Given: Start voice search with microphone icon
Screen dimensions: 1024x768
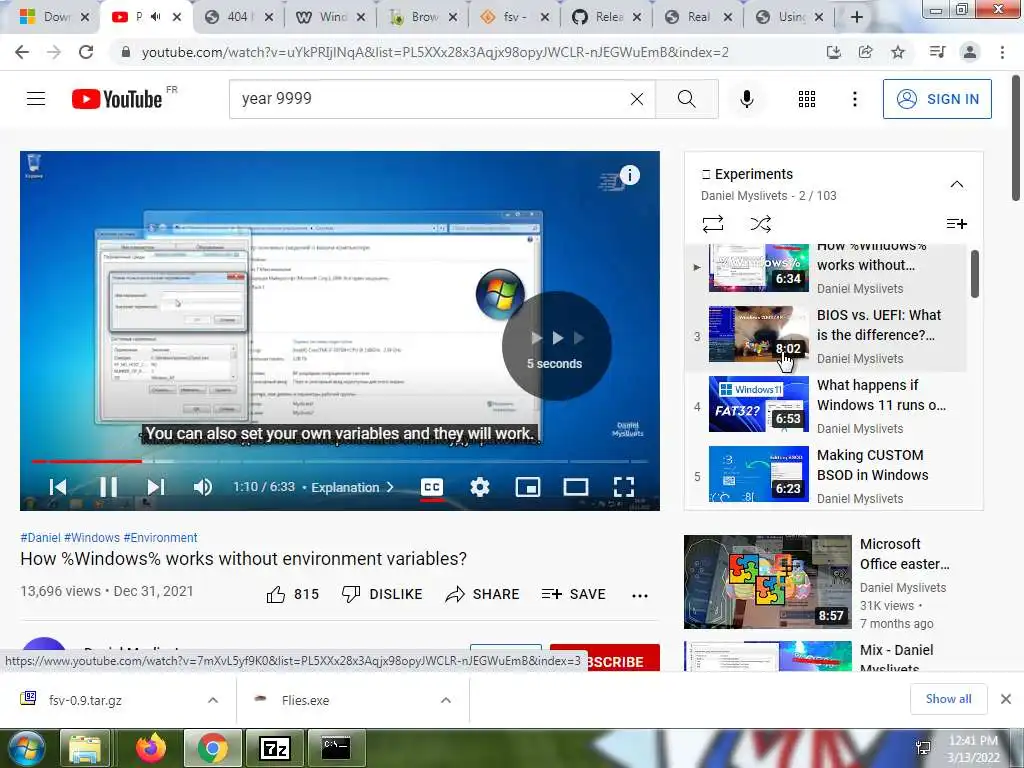Looking at the screenshot, I should pos(746,99).
